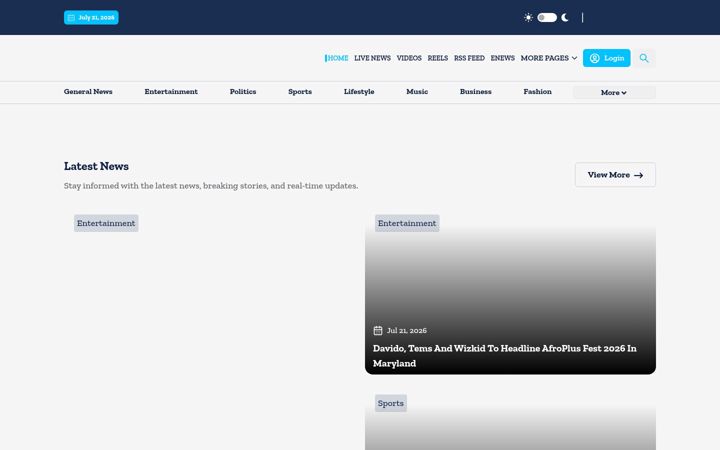Open the ENEWS menu item
The image size is (720, 450).
point(502,58)
